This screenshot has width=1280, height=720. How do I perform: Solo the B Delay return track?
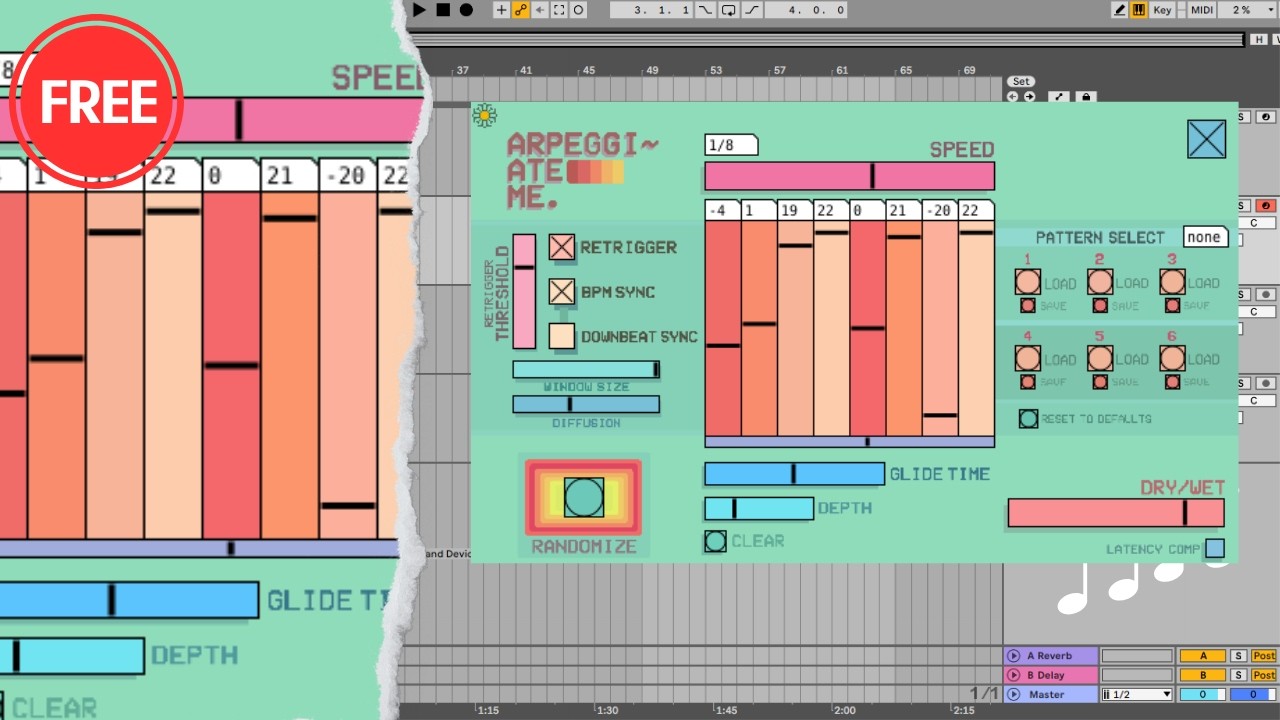[x=1238, y=675]
